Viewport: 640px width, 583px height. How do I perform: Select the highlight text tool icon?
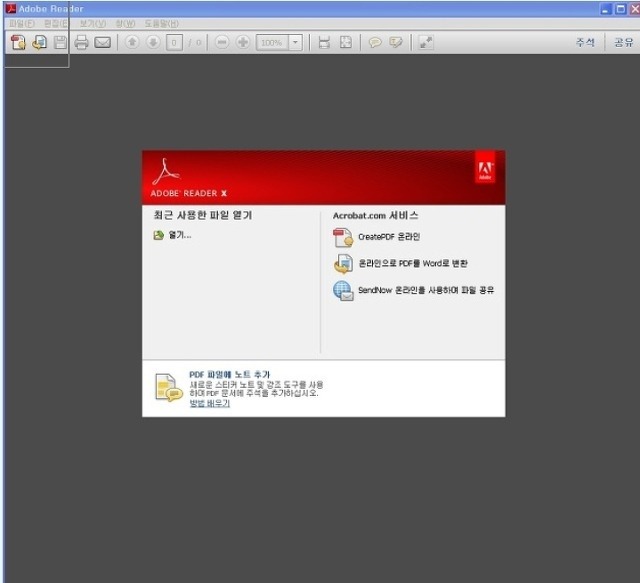pyautogui.click(x=396, y=42)
